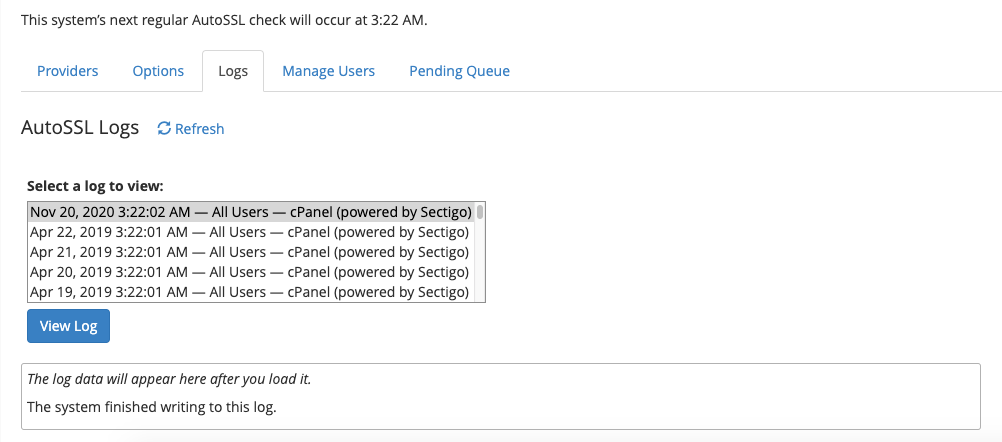Image resolution: width=1002 pixels, height=442 pixels.
Task: Open the Pending Queue tab
Action: click(459, 71)
